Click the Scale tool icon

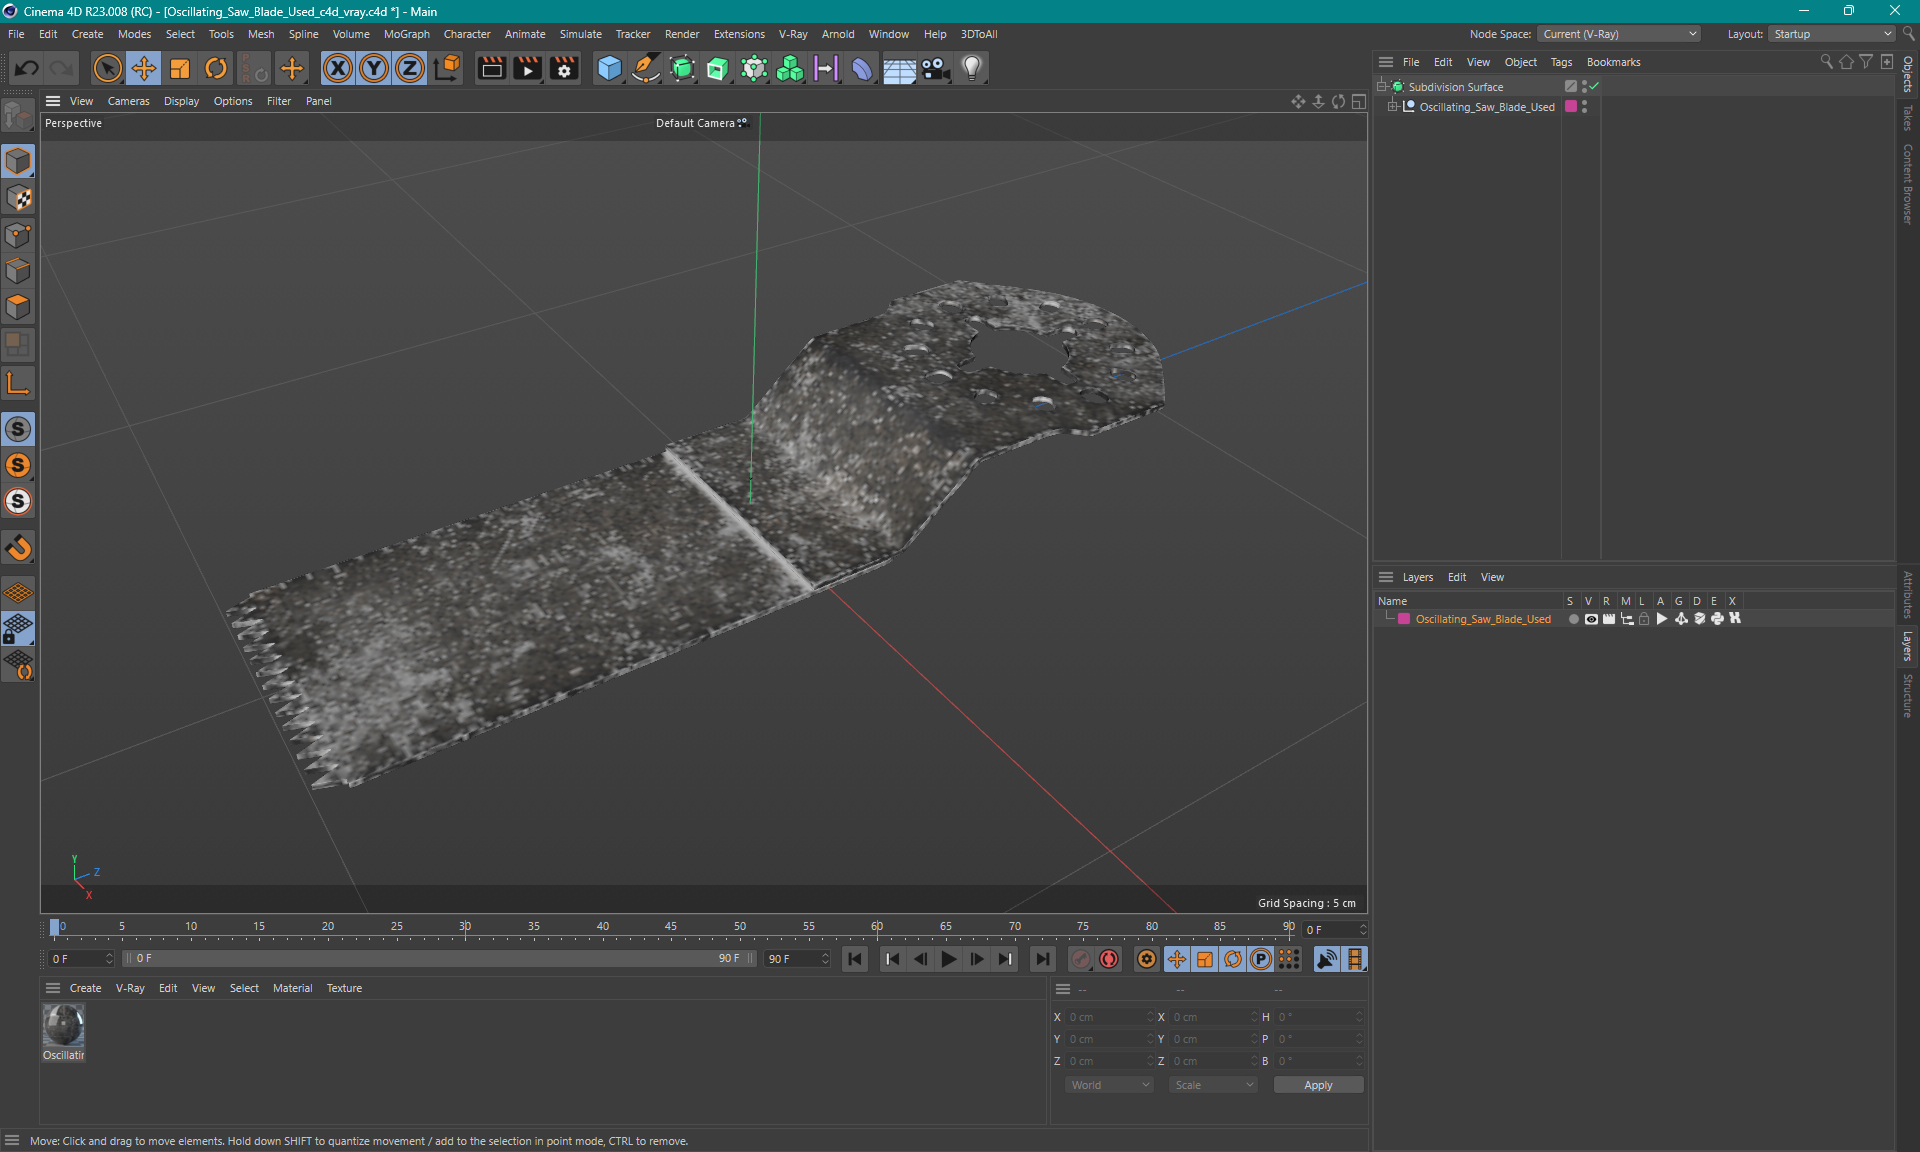(x=180, y=68)
